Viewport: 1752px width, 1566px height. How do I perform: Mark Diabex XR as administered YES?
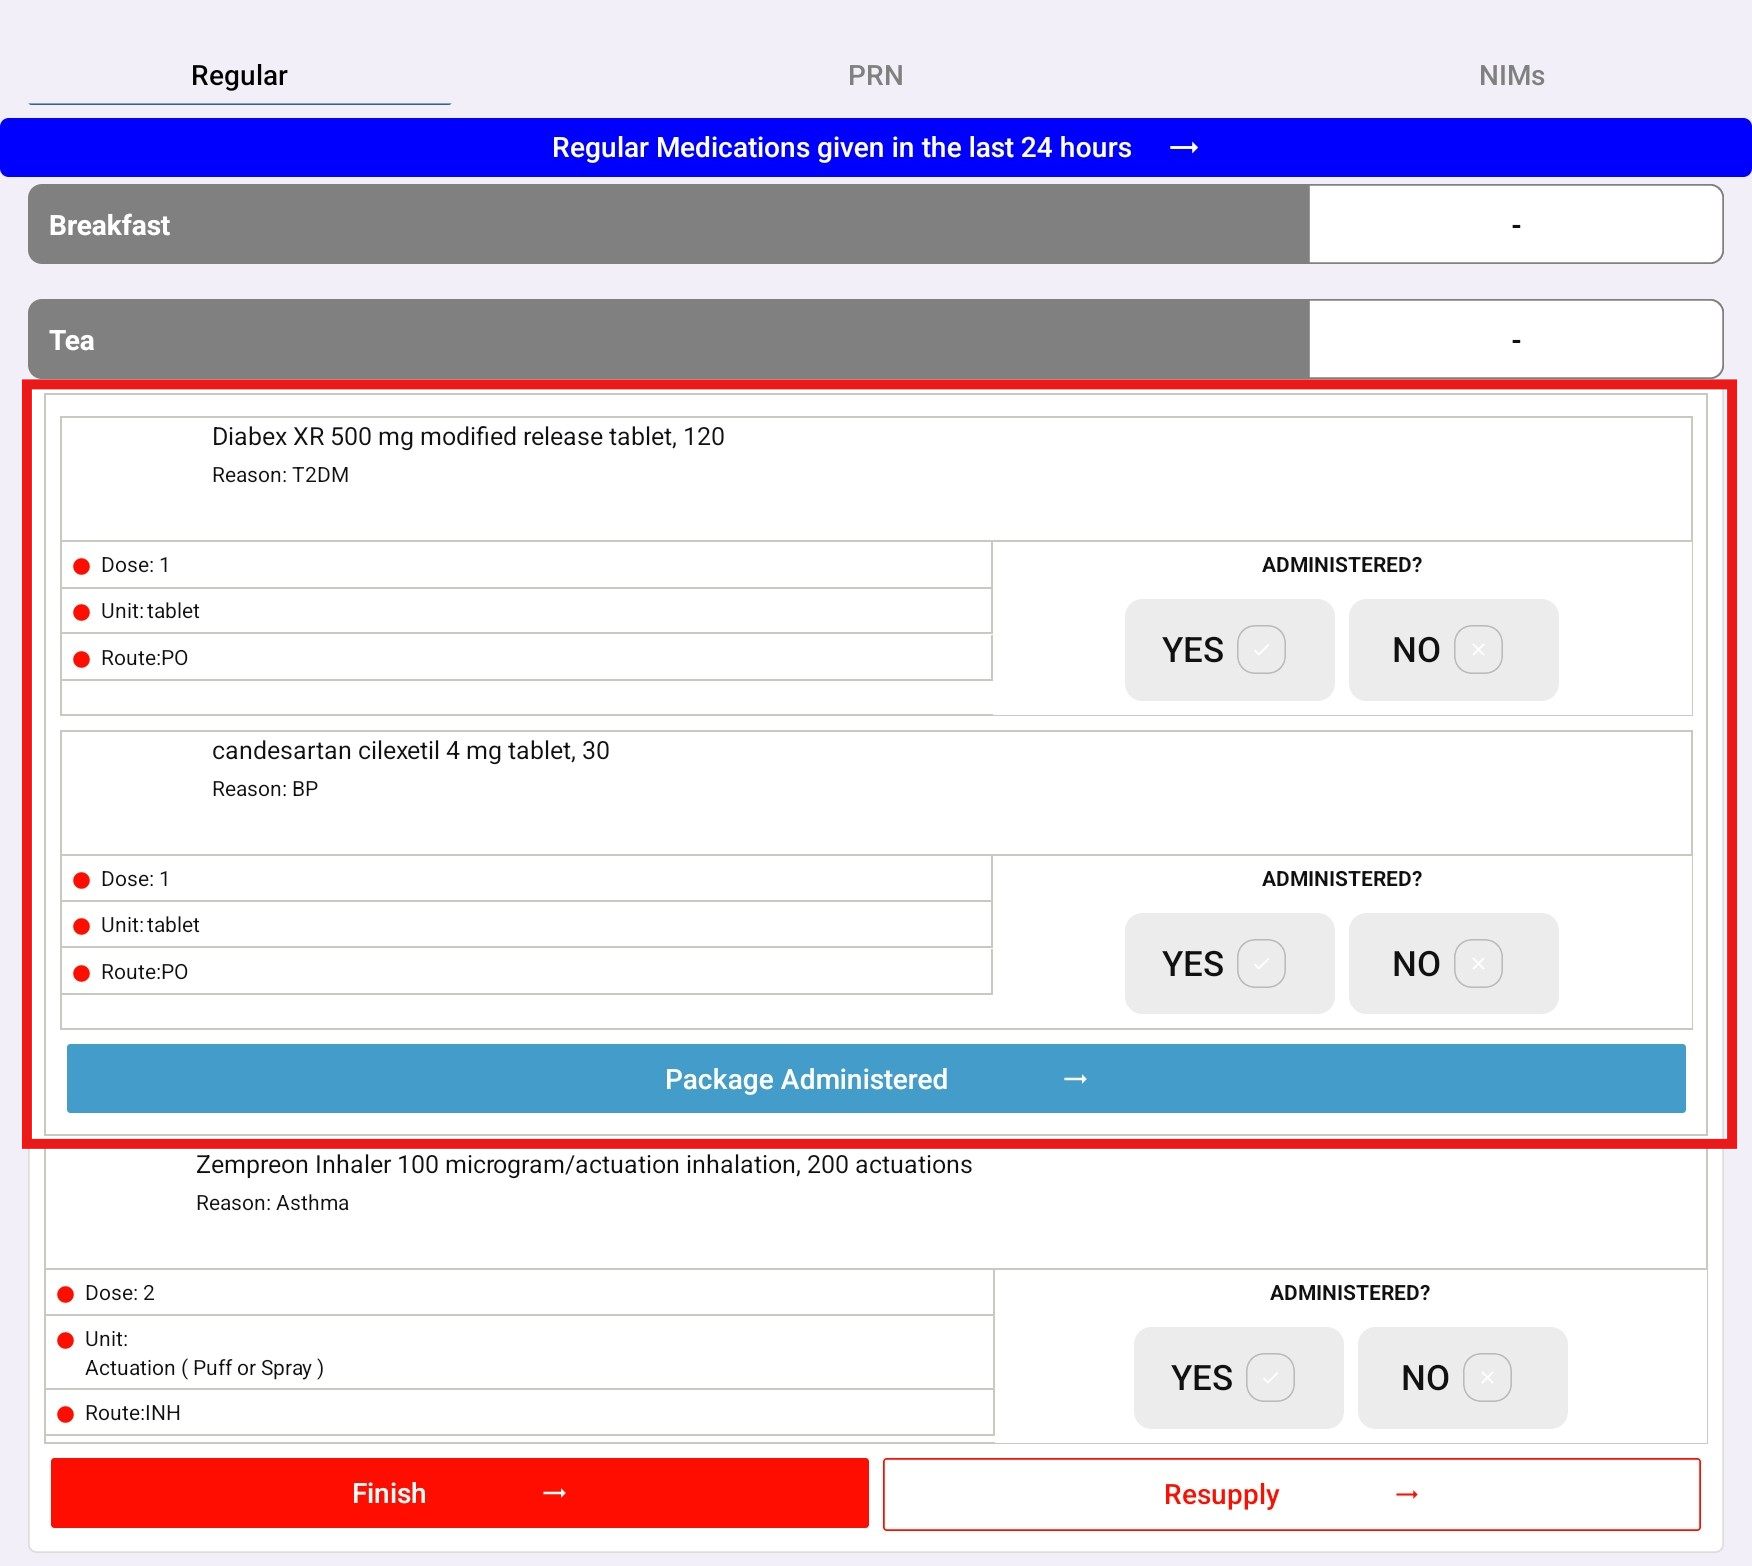[1229, 650]
